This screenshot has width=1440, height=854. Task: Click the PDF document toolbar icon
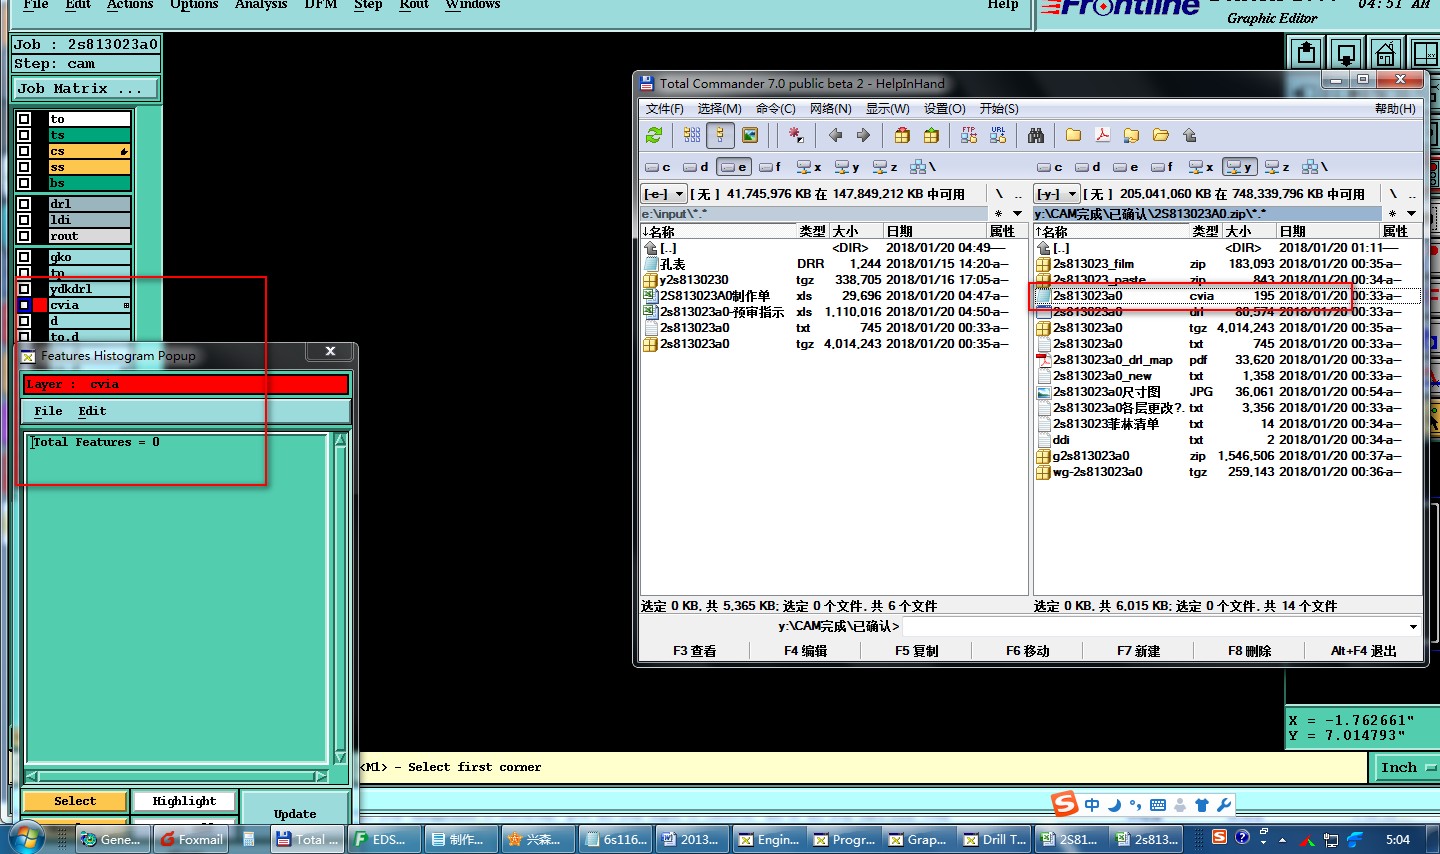(x=1103, y=135)
